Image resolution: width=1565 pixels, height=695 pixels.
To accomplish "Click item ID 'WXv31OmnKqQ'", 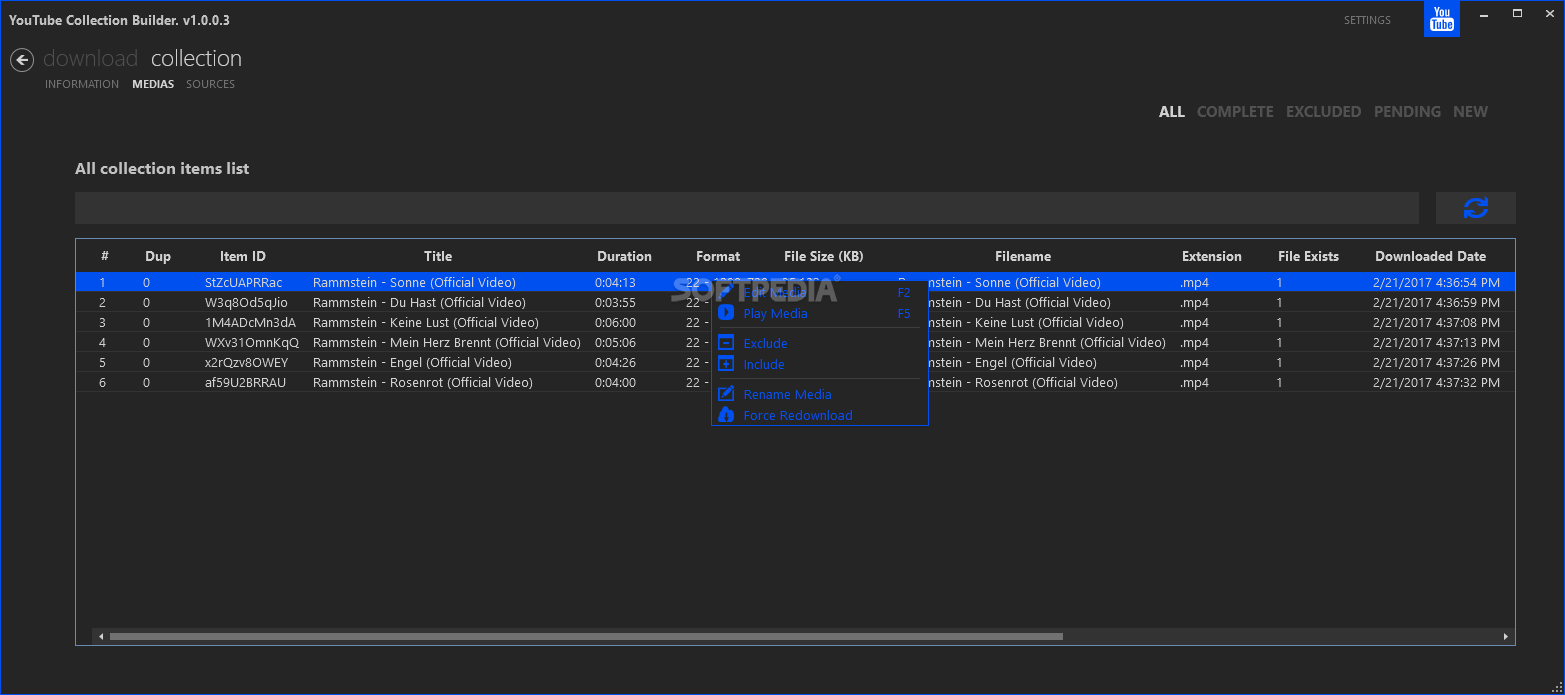I will click(x=251, y=343).
